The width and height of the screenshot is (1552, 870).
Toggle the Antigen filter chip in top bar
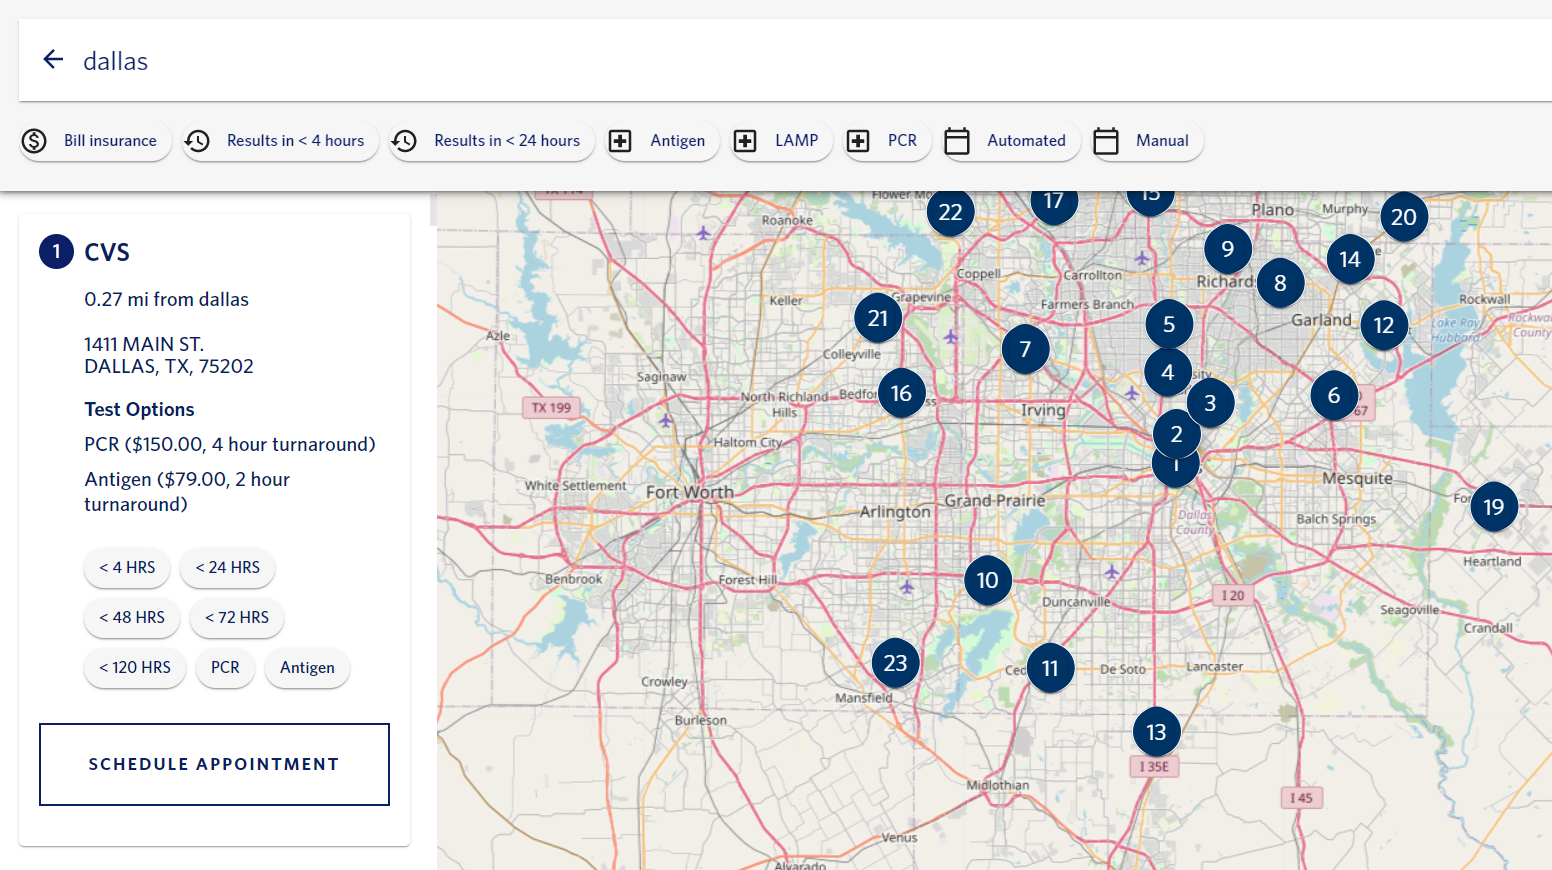662,141
